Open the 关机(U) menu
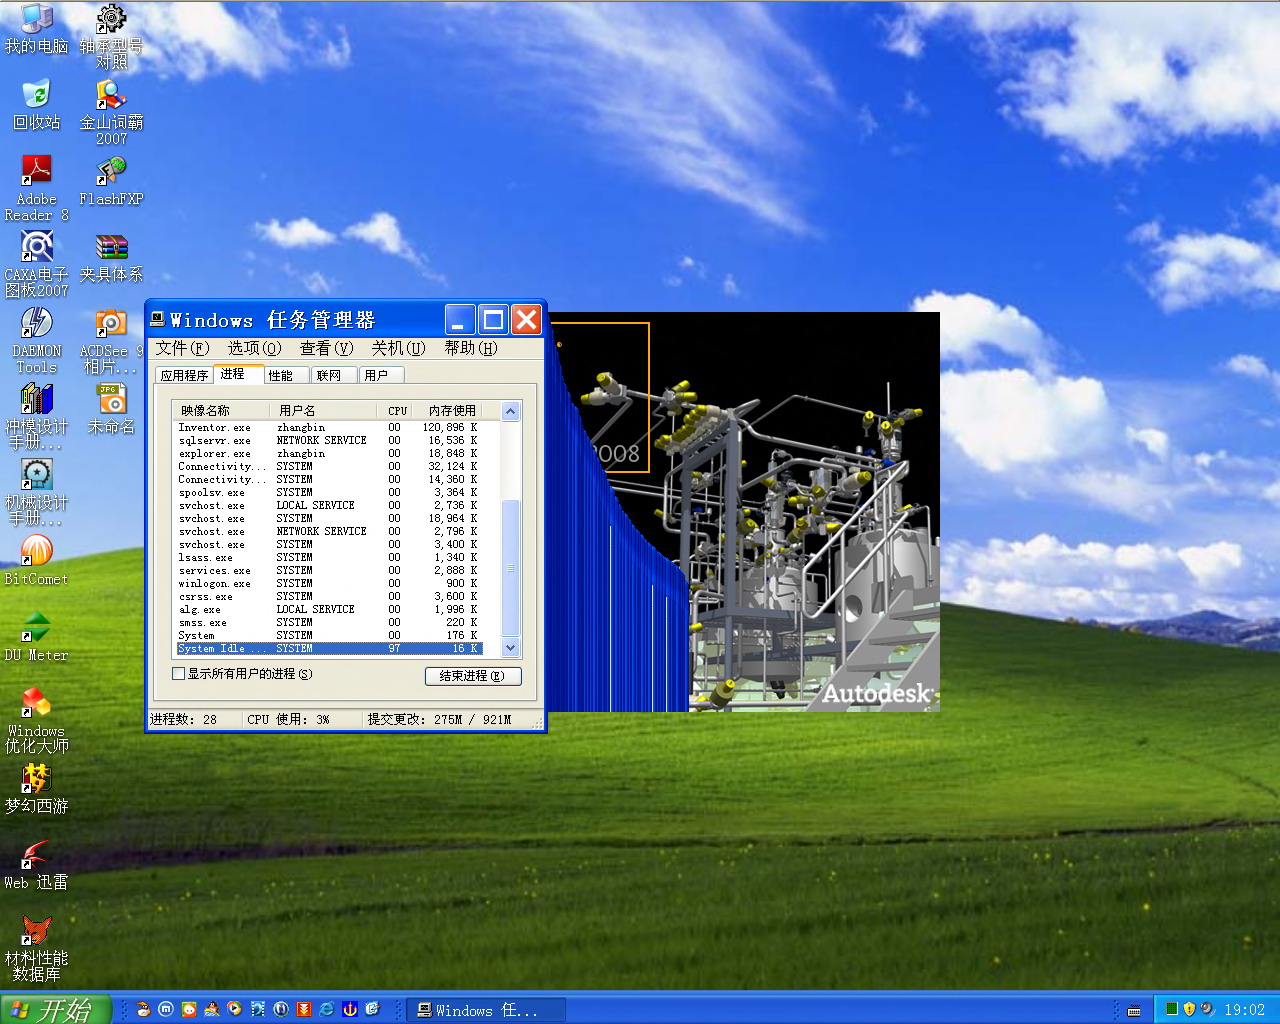Screen dimensions: 1280x1024 tap(399, 348)
